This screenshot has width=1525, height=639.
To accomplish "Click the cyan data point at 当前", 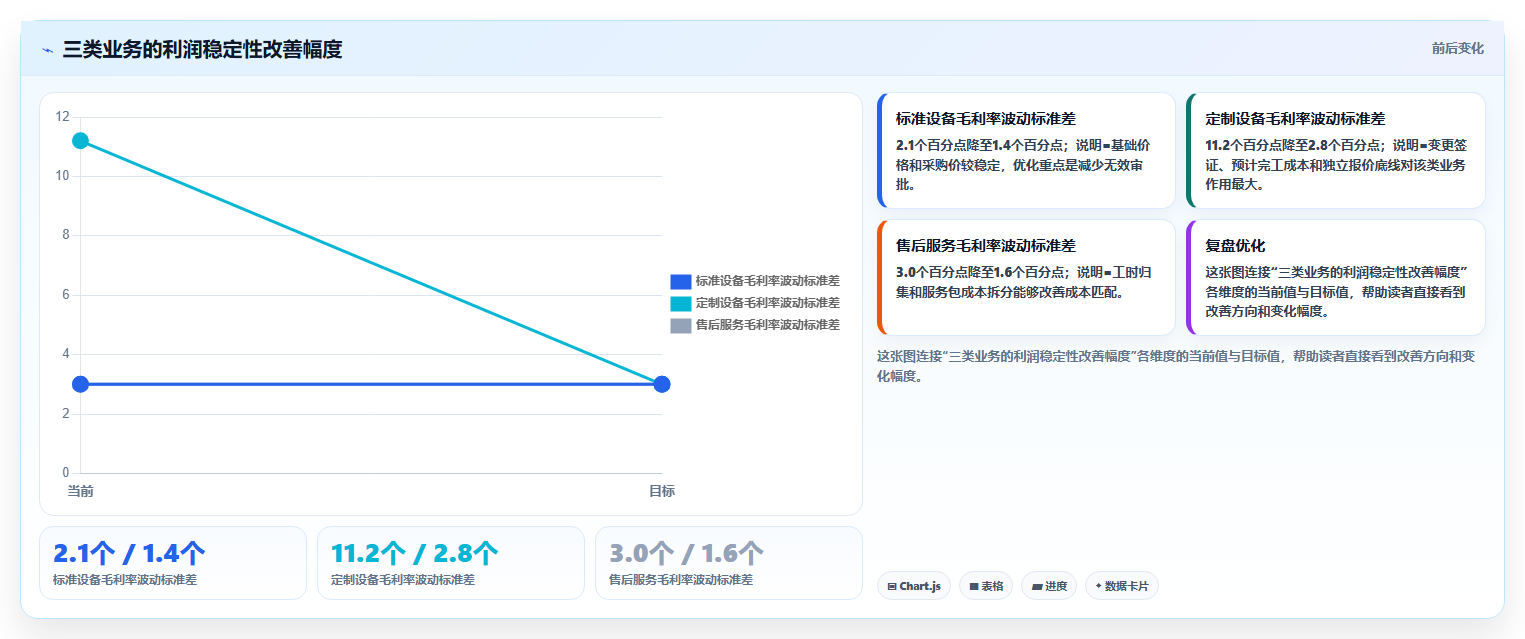I will coord(80,141).
